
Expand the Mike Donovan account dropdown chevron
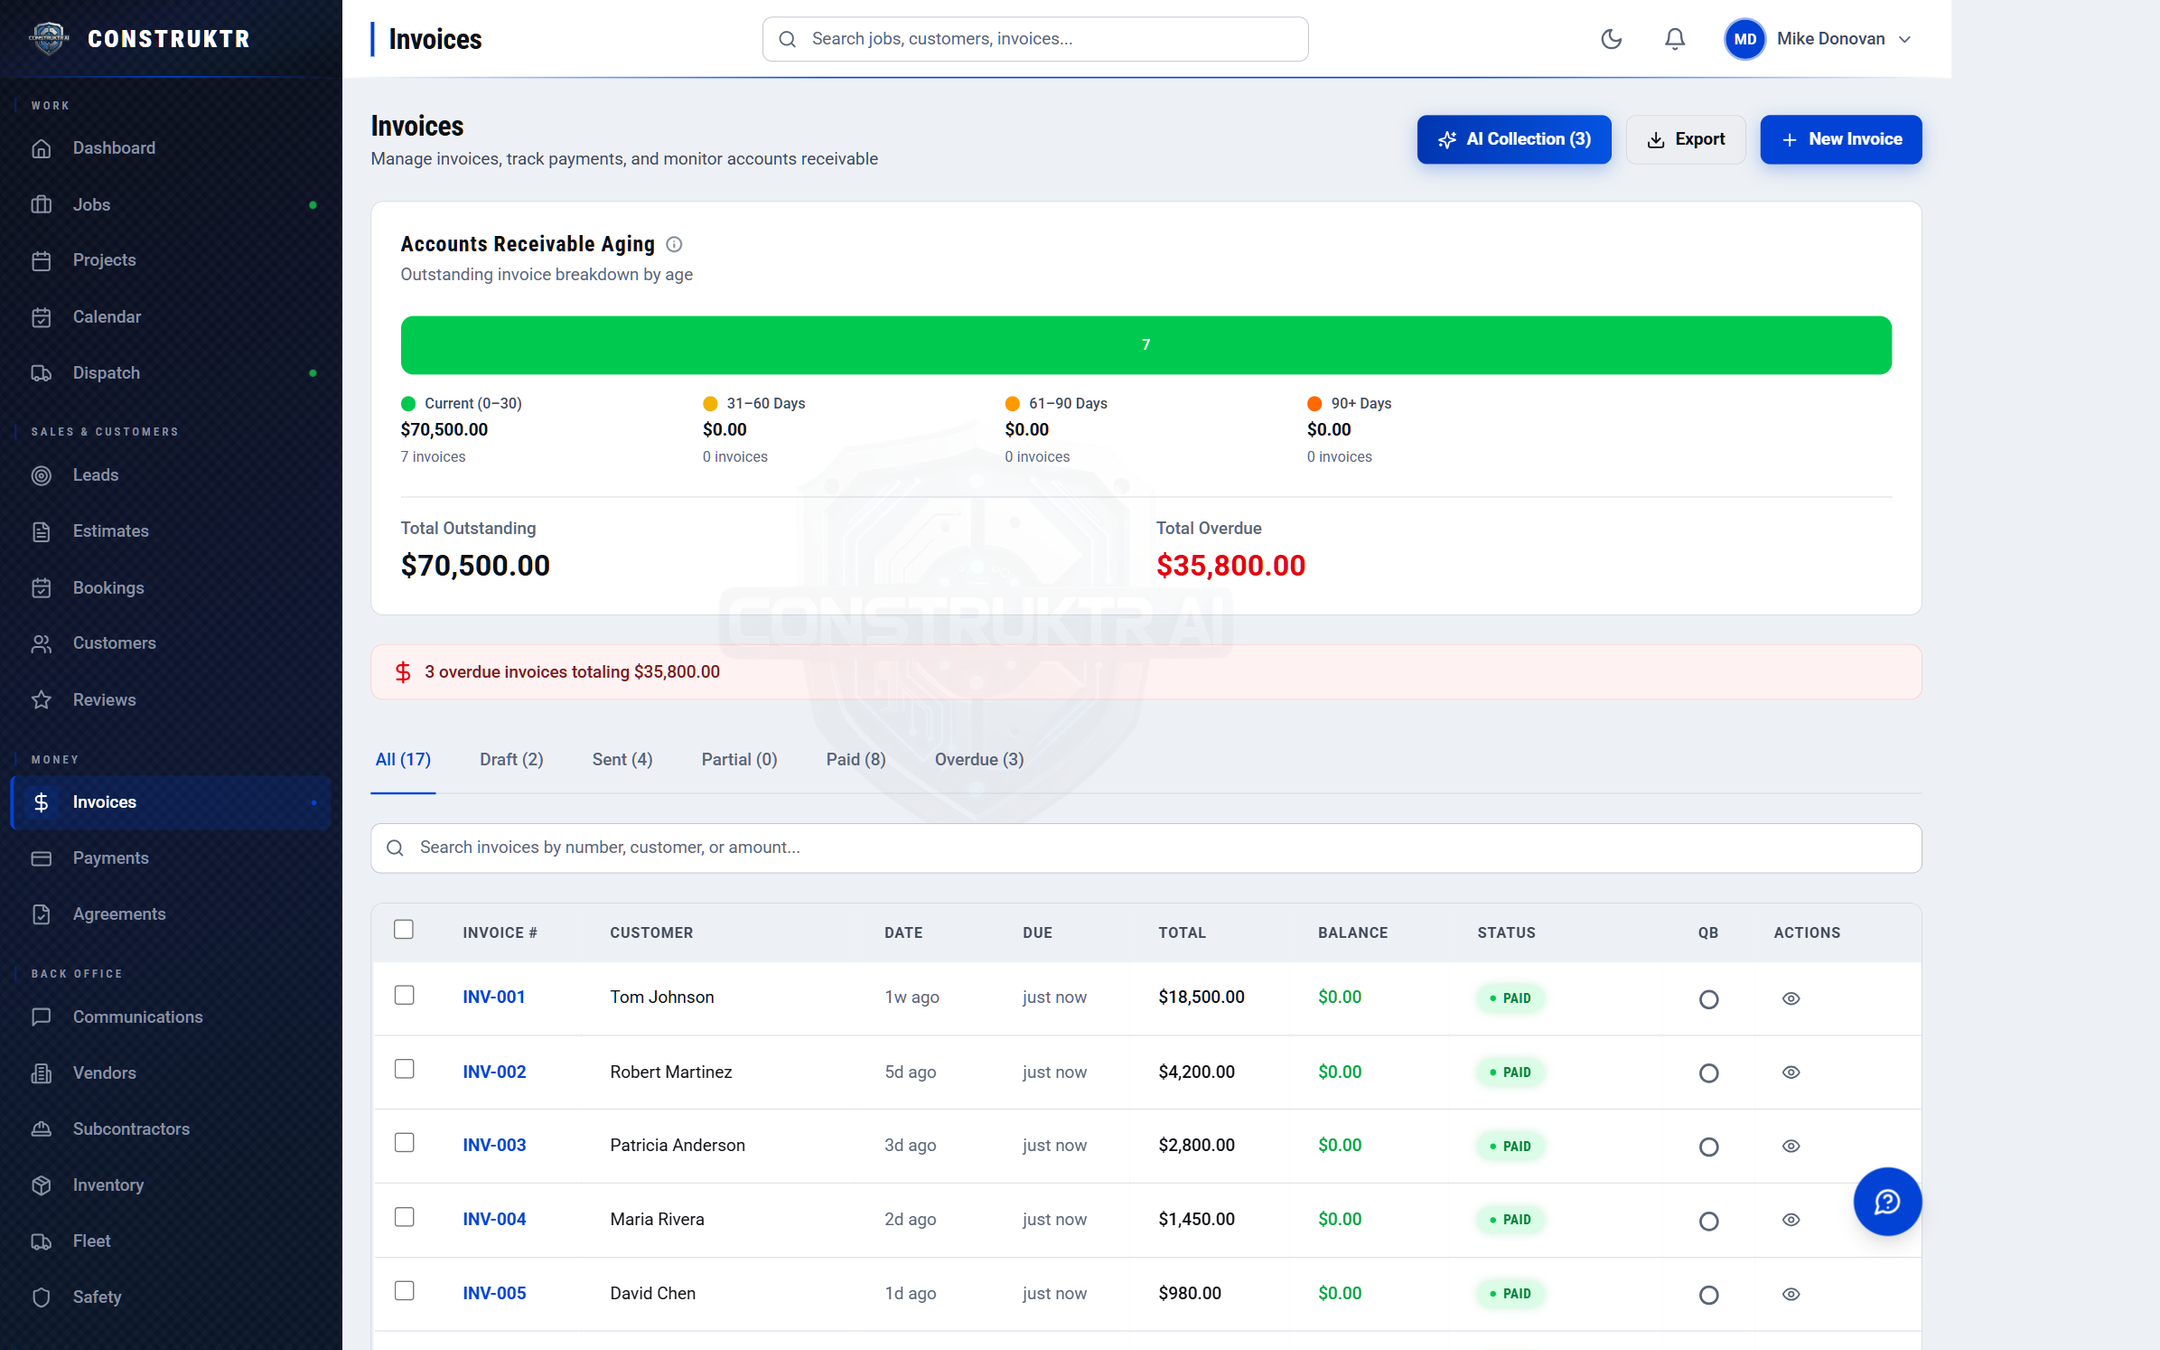[x=1905, y=39]
